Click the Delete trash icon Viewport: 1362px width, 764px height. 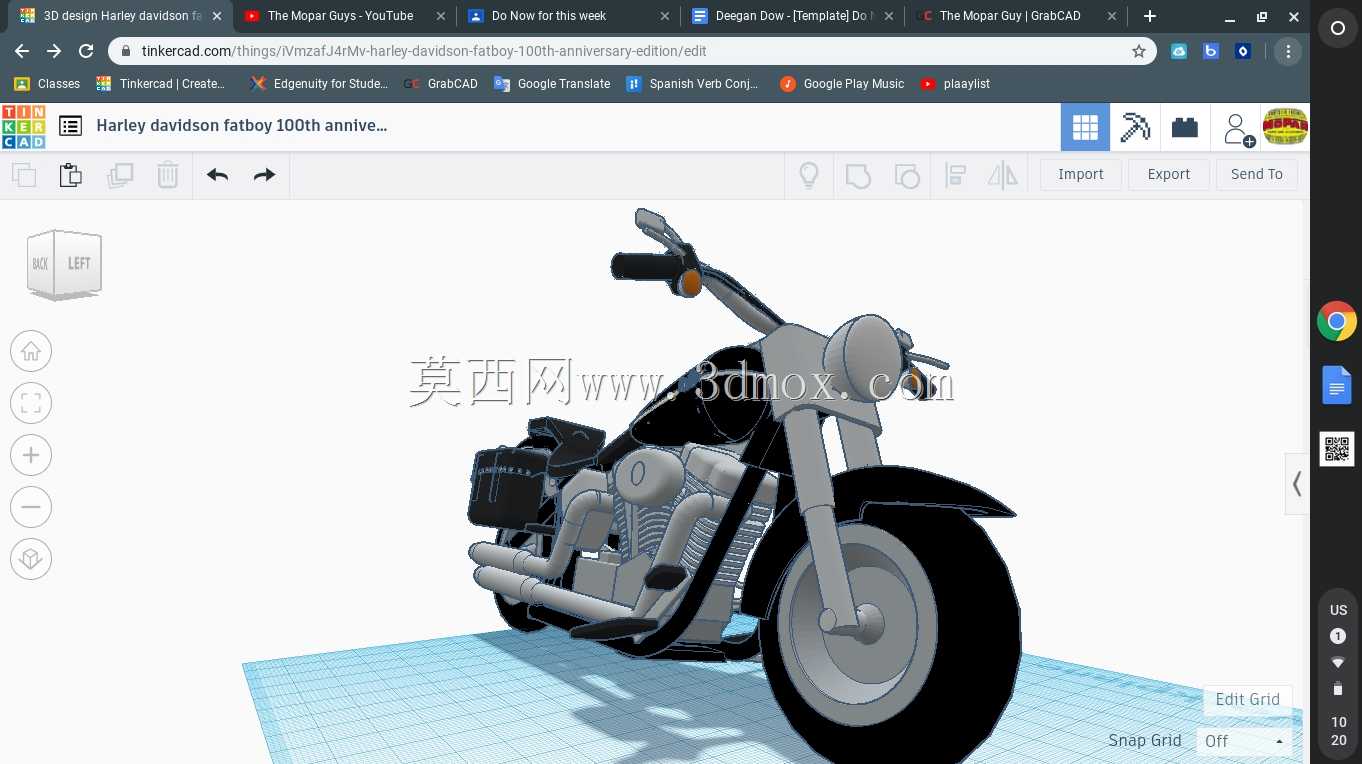coord(168,175)
